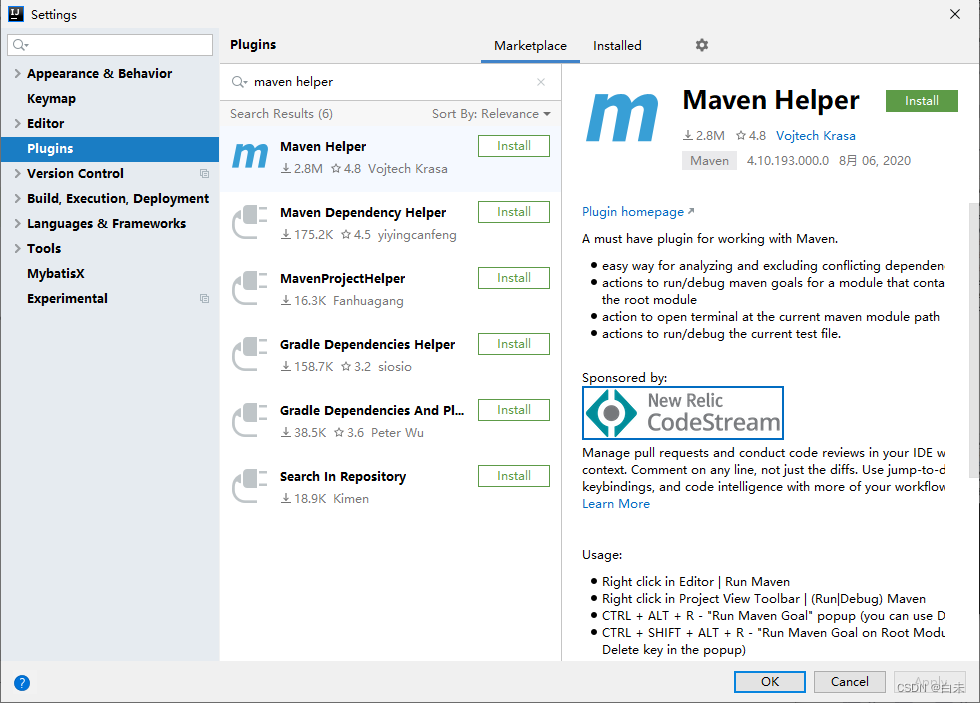
Task: Install Gradle Dependencies And Pl... plugin
Action: pyautogui.click(x=514, y=410)
